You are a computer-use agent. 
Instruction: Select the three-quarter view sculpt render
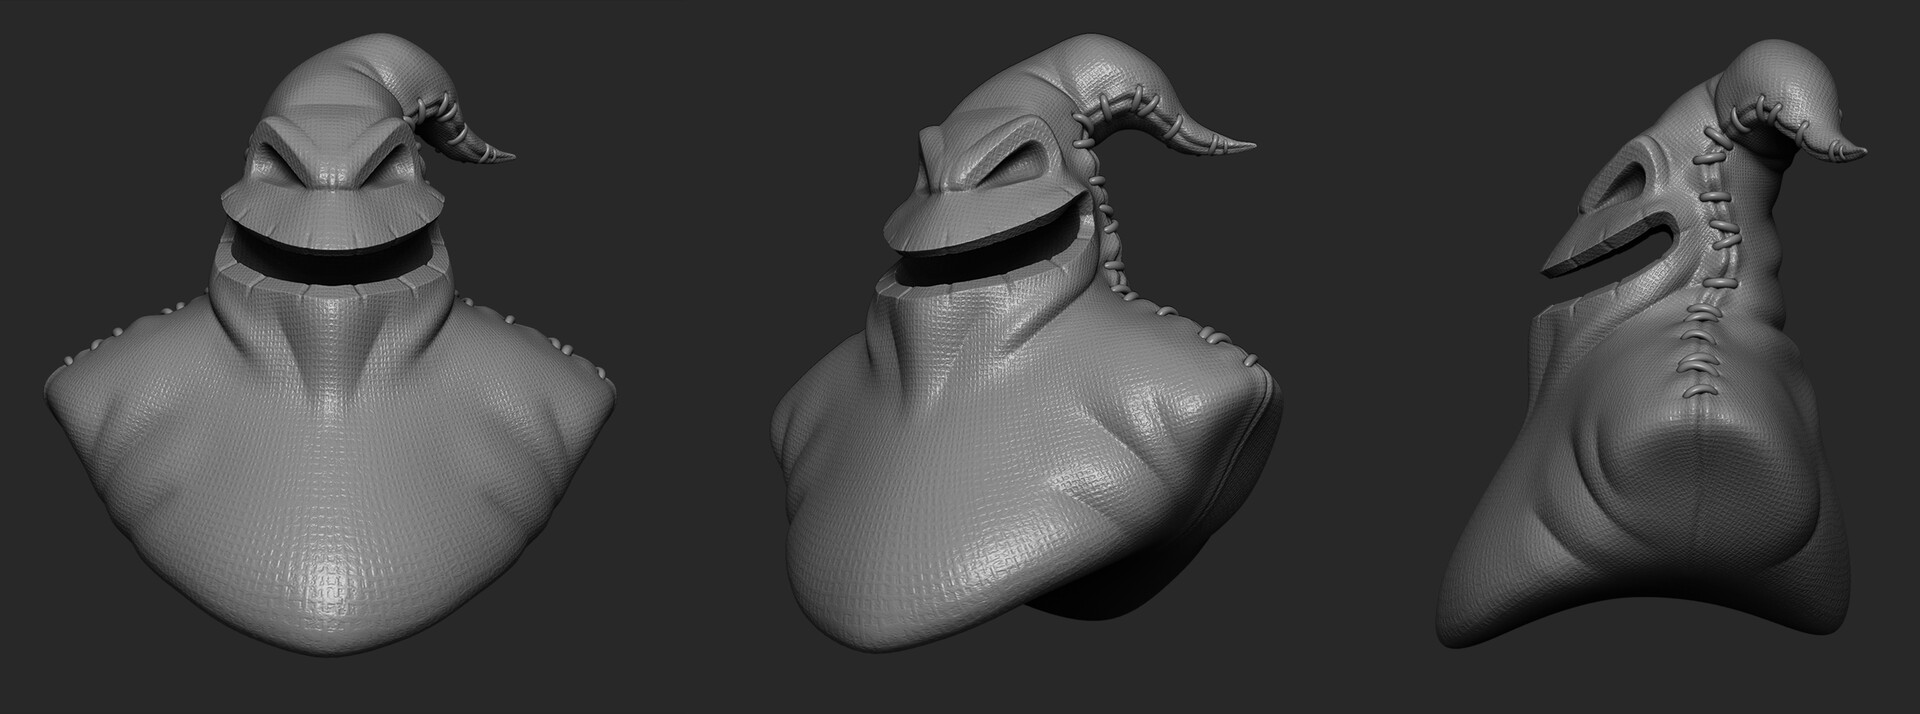pos(1025,343)
